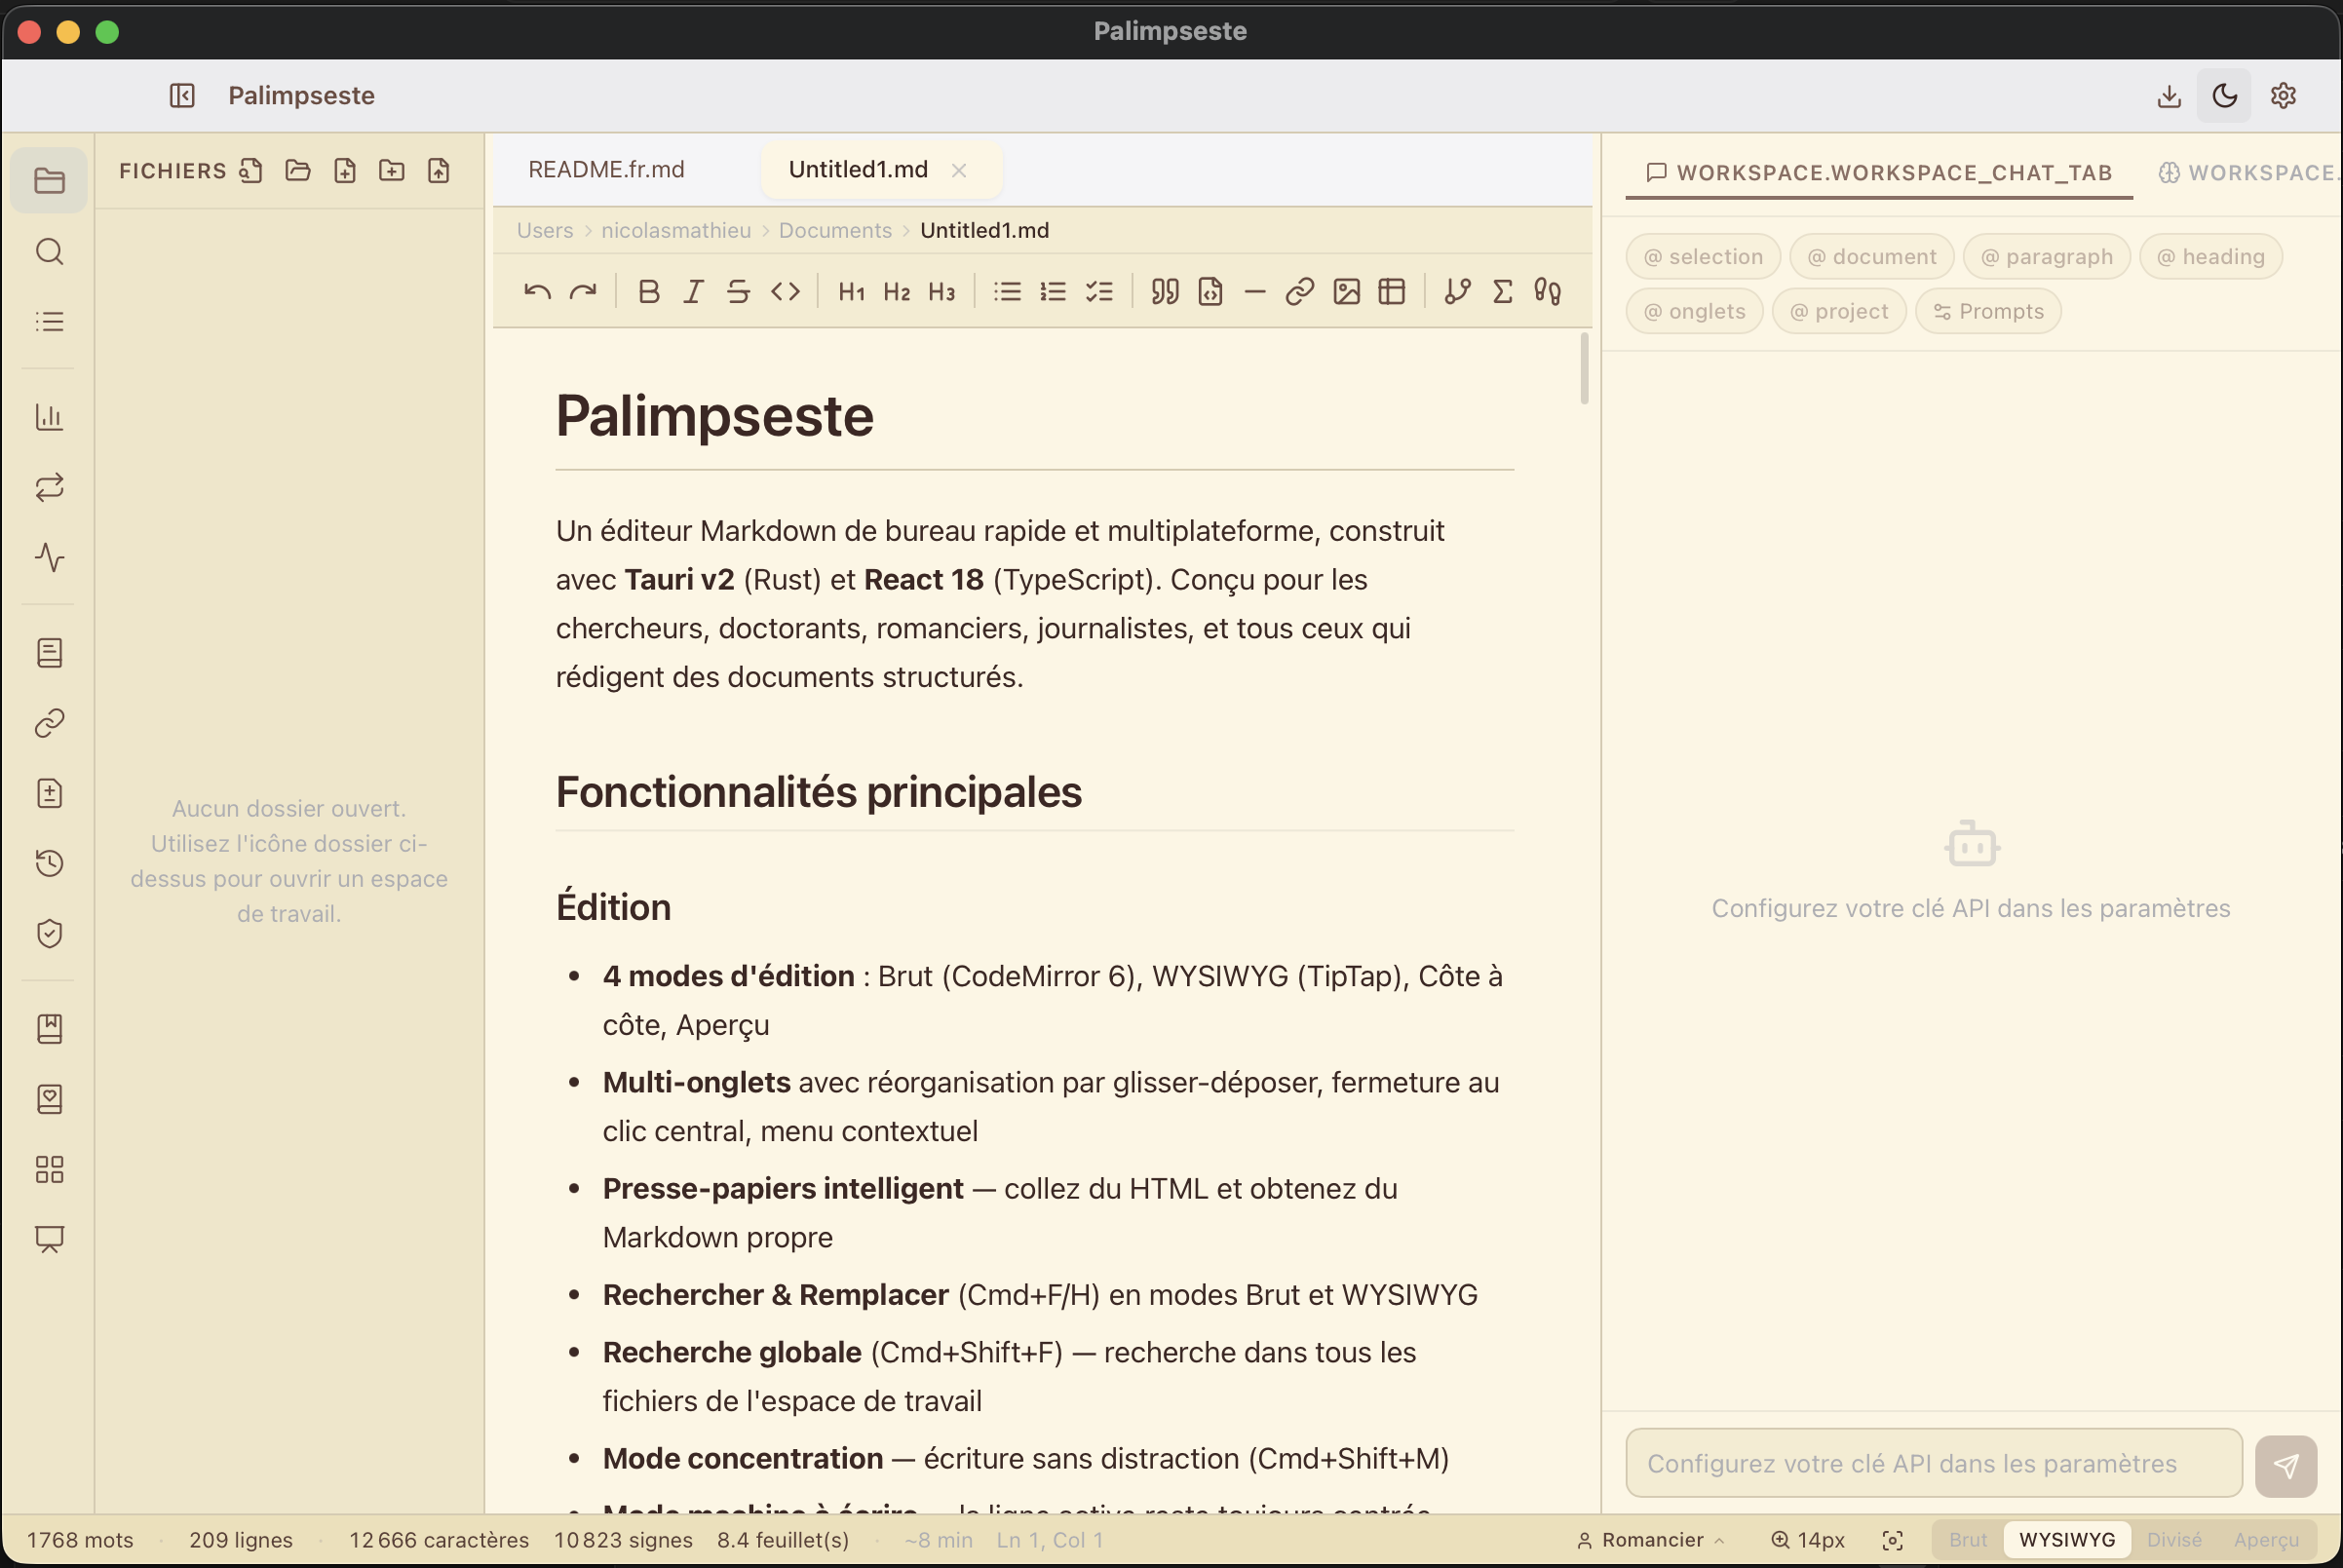The width and height of the screenshot is (2343, 1568).
Task: Open the grid blocks panel
Action: (x=49, y=1169)
